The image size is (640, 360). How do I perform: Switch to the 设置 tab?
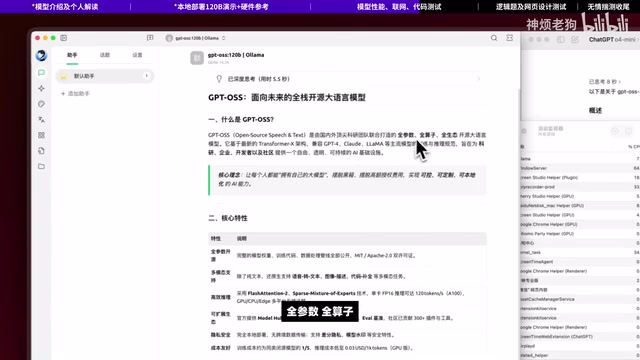(137, 55)
